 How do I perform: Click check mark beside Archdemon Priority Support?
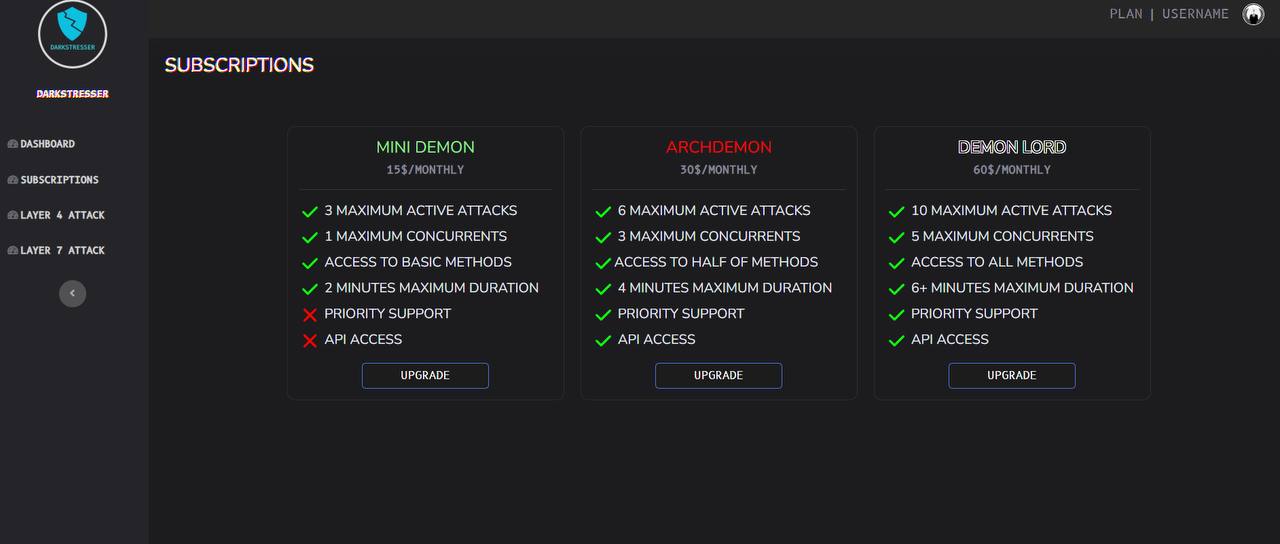[603, 315]
